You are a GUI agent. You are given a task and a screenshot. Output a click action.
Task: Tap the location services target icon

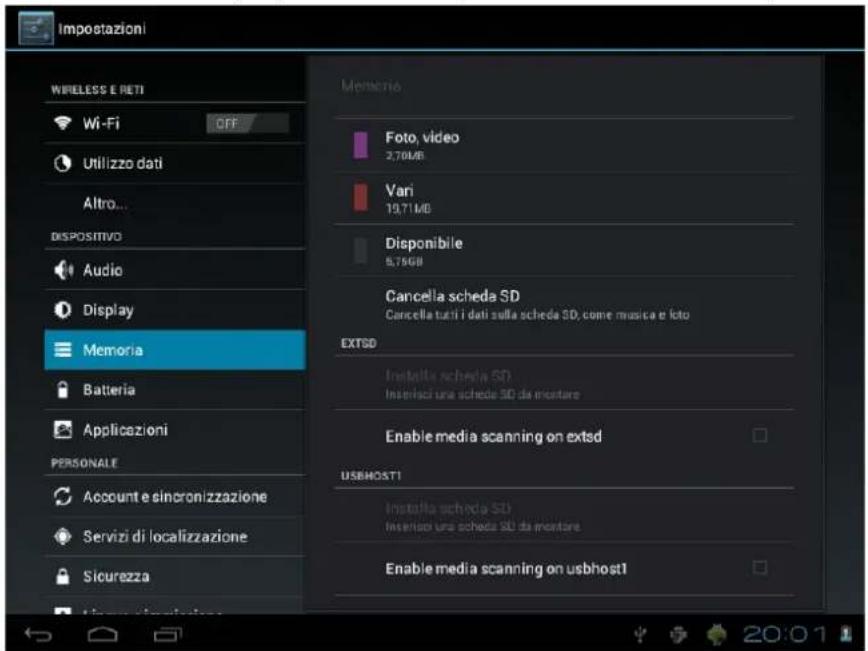63,536
